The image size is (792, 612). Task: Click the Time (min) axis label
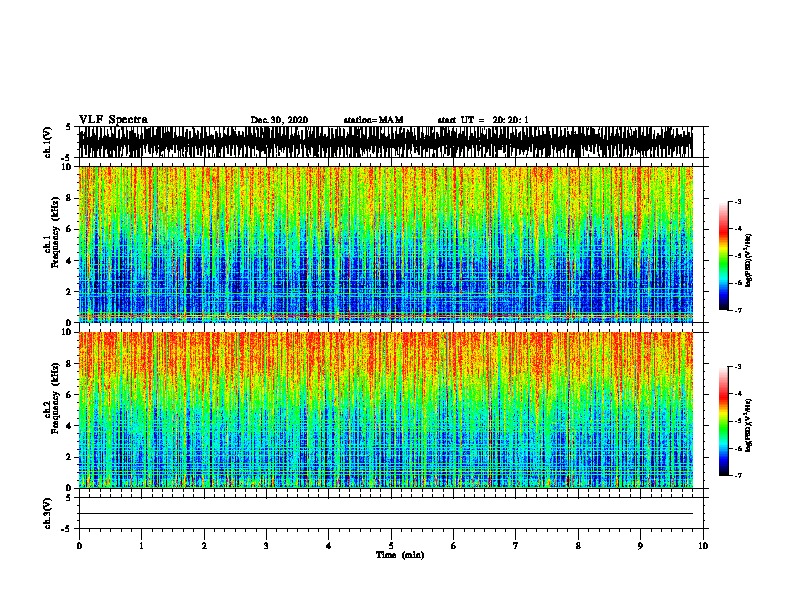[x=400, y=555]
